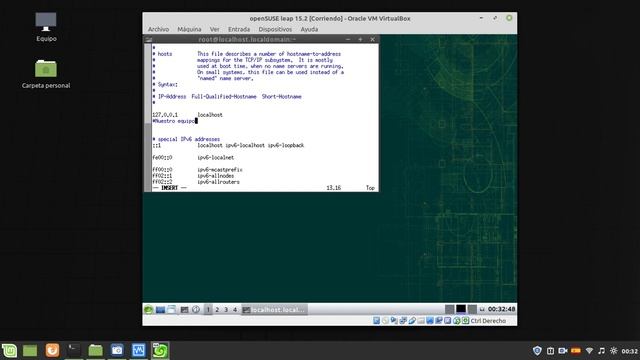Open the guest file manager launcher
This screenshot has height=360, width=640.
[171, 309]
